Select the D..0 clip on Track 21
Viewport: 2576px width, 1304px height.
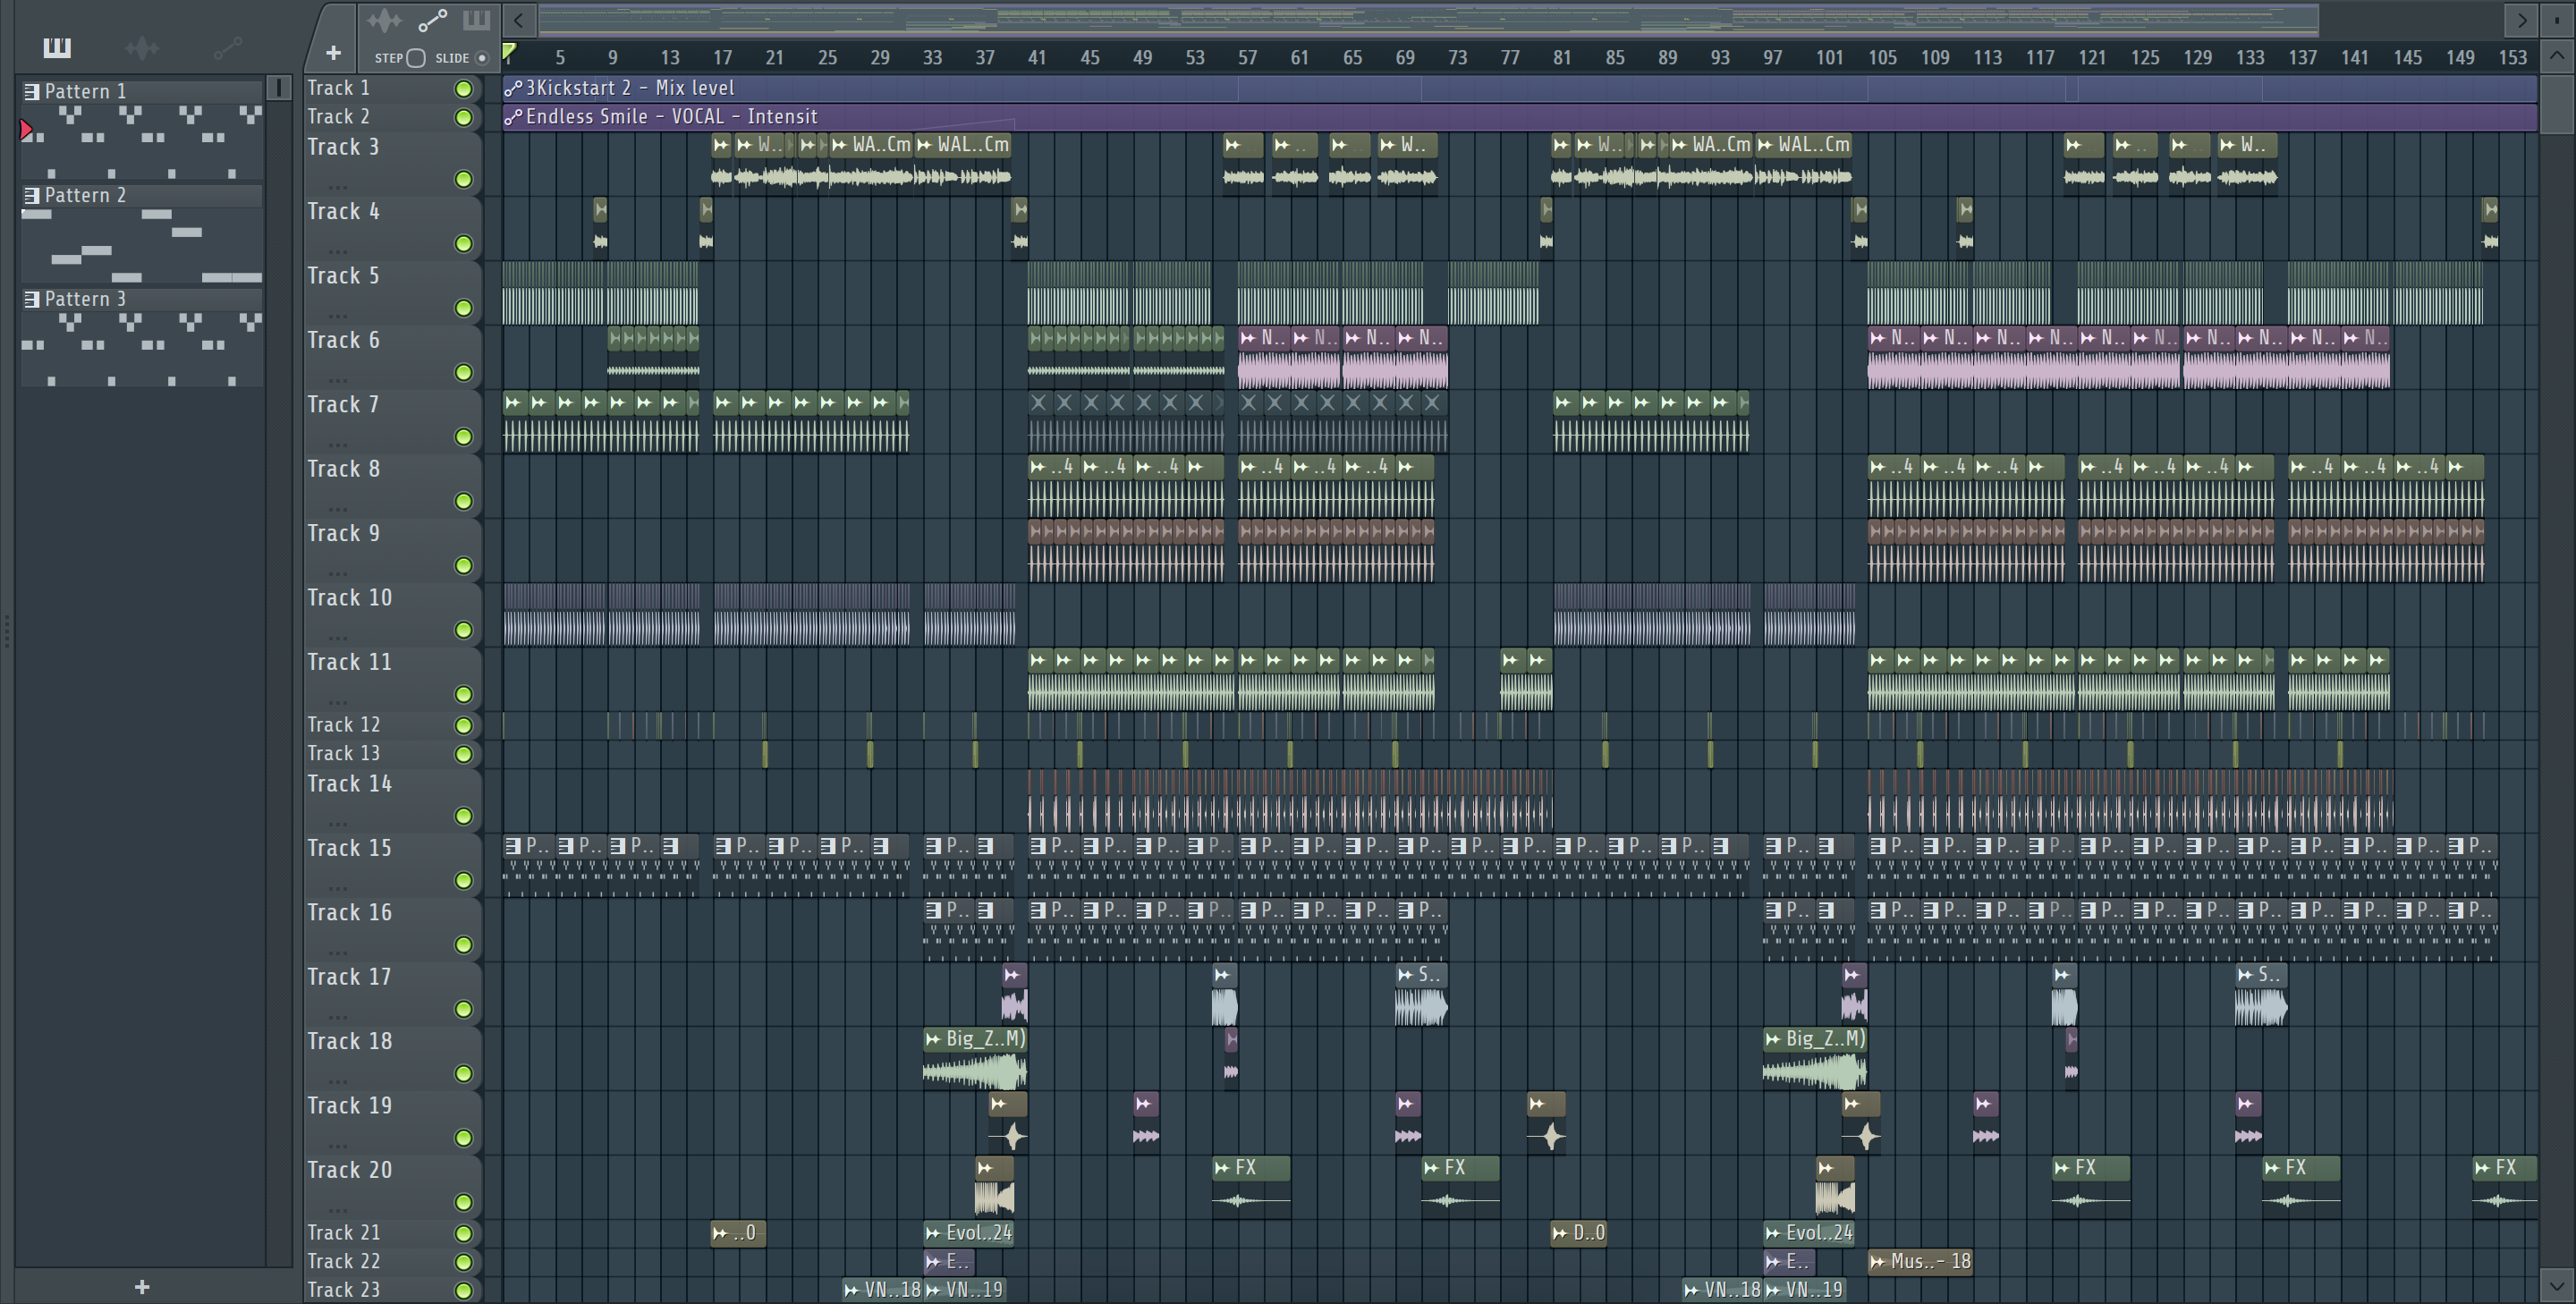[1580, 1233]
